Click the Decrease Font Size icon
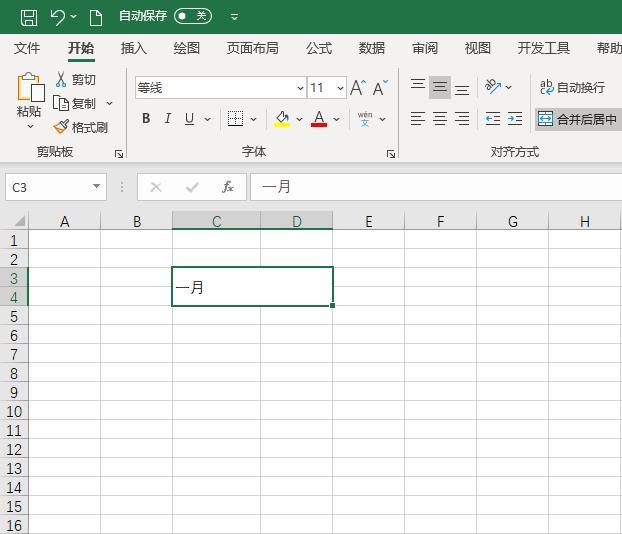Viewport: 622px width, 534px height. tap(380, 88)
